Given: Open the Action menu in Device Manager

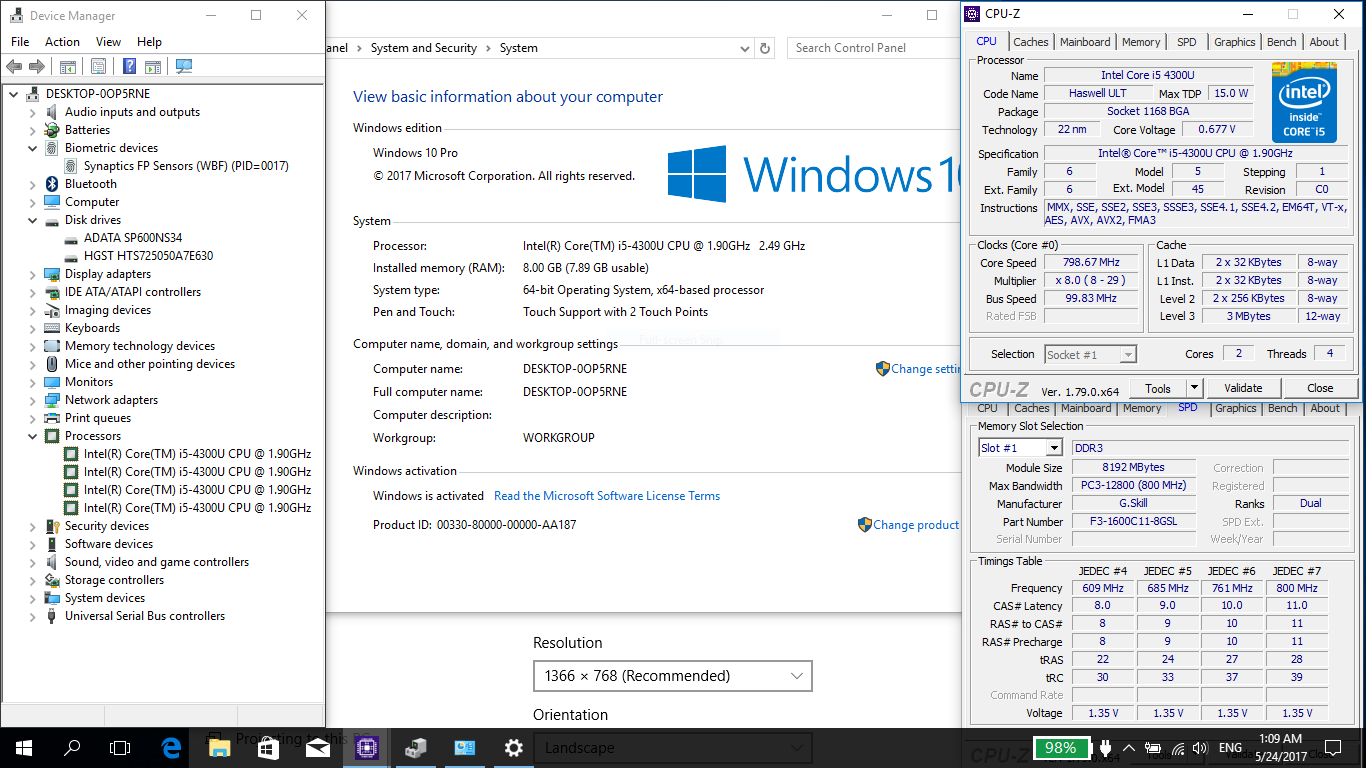Looking at the screenshot, I should click(x=62, y=42).
